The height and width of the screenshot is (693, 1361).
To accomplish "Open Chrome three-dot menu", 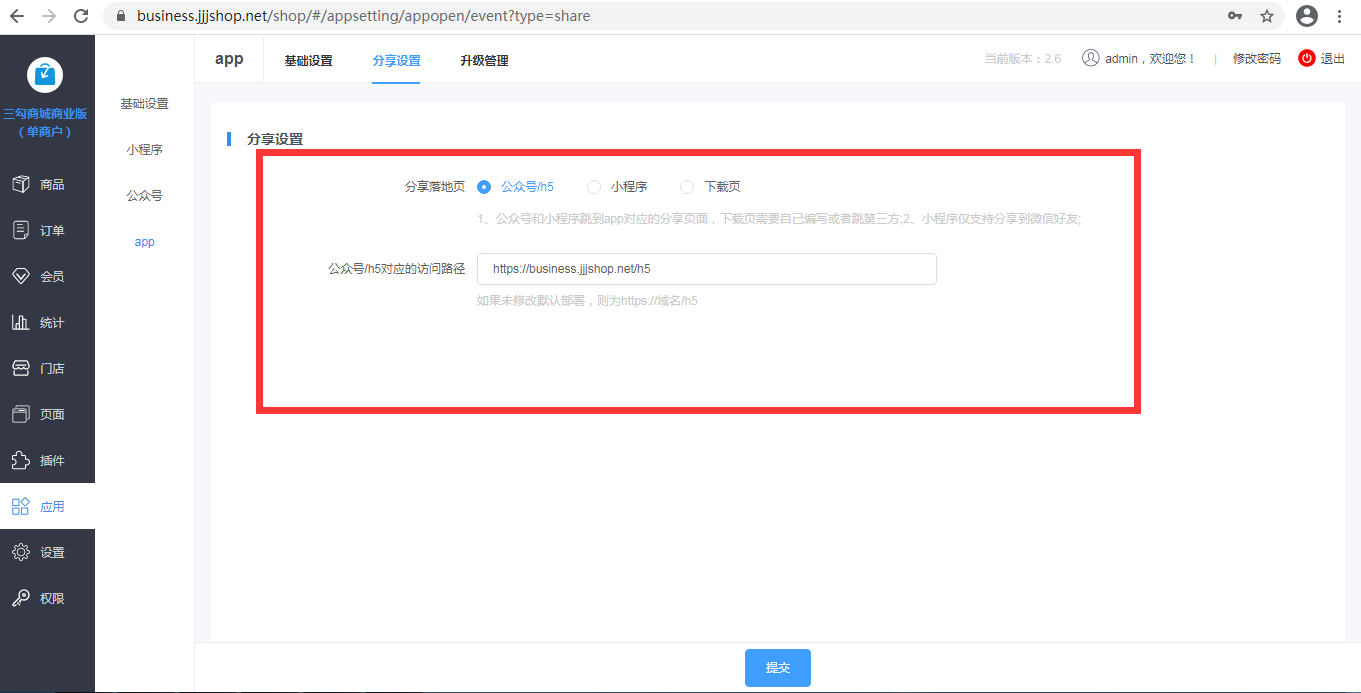I will 1339,16.
